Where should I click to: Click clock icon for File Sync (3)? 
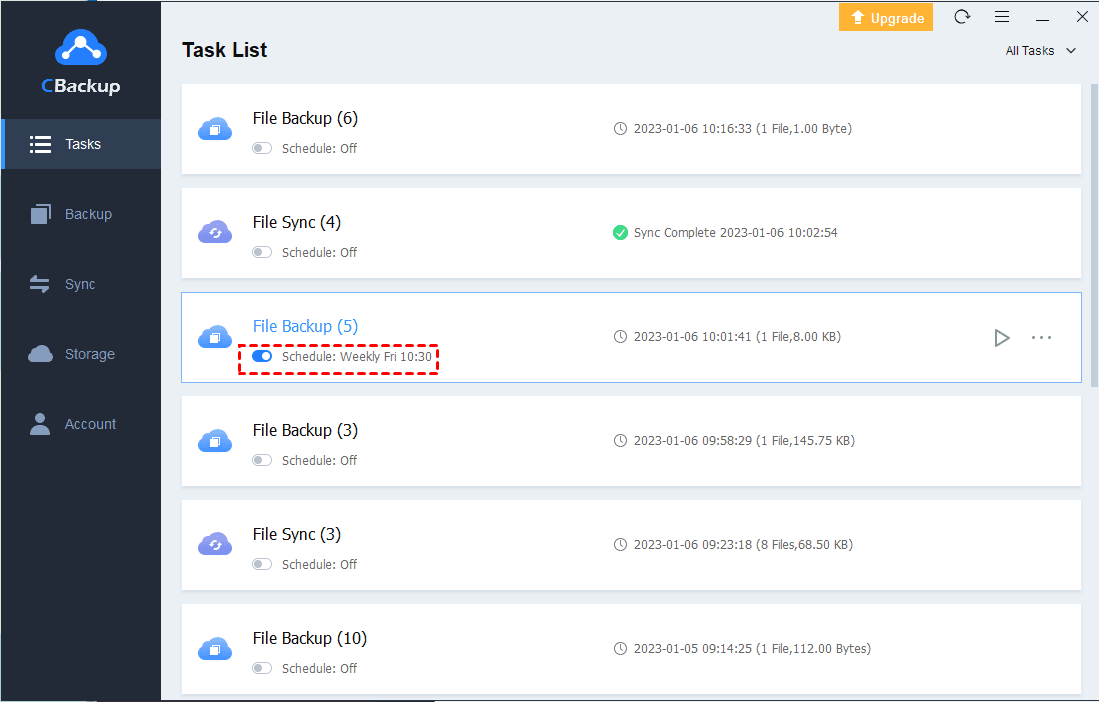[x=620, y=544]
